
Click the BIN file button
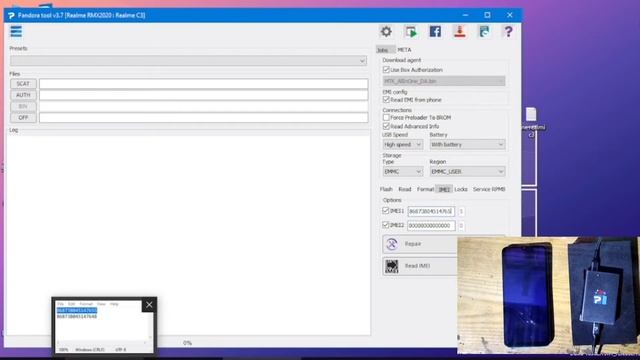pos(23,107)
